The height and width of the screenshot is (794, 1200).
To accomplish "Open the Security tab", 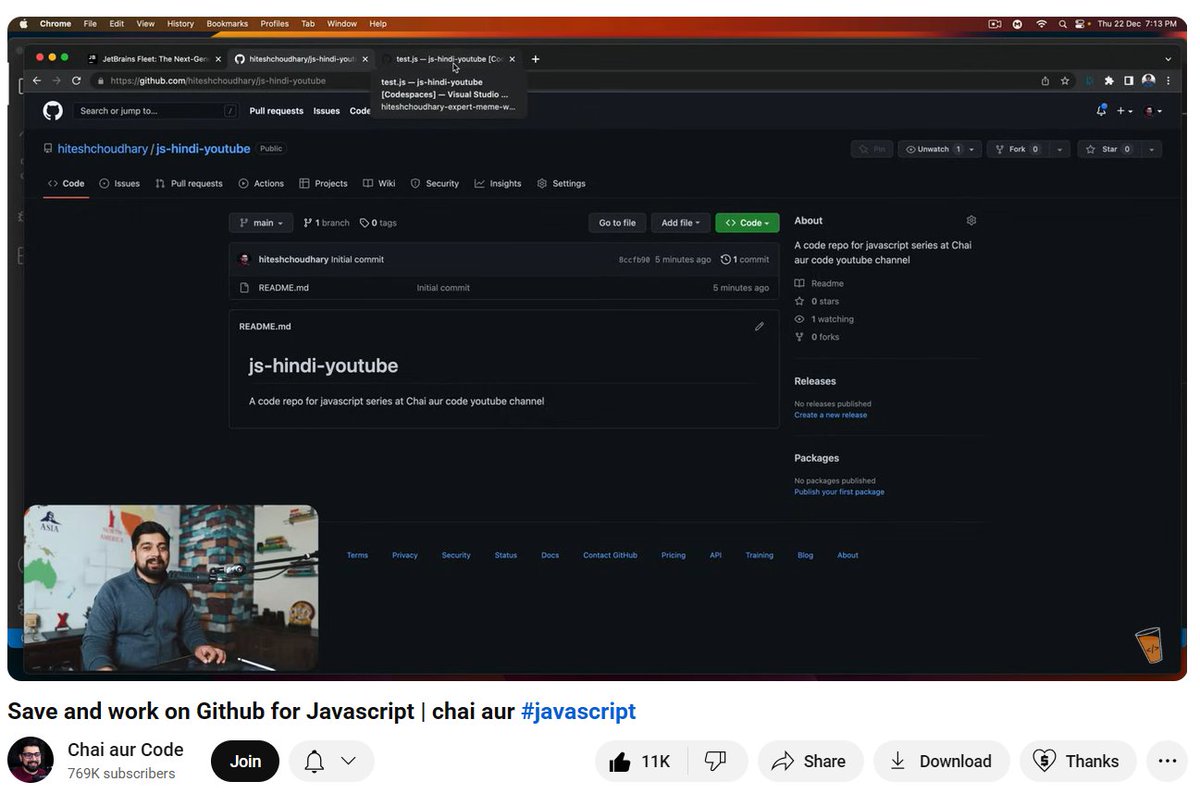I will 435,184.
